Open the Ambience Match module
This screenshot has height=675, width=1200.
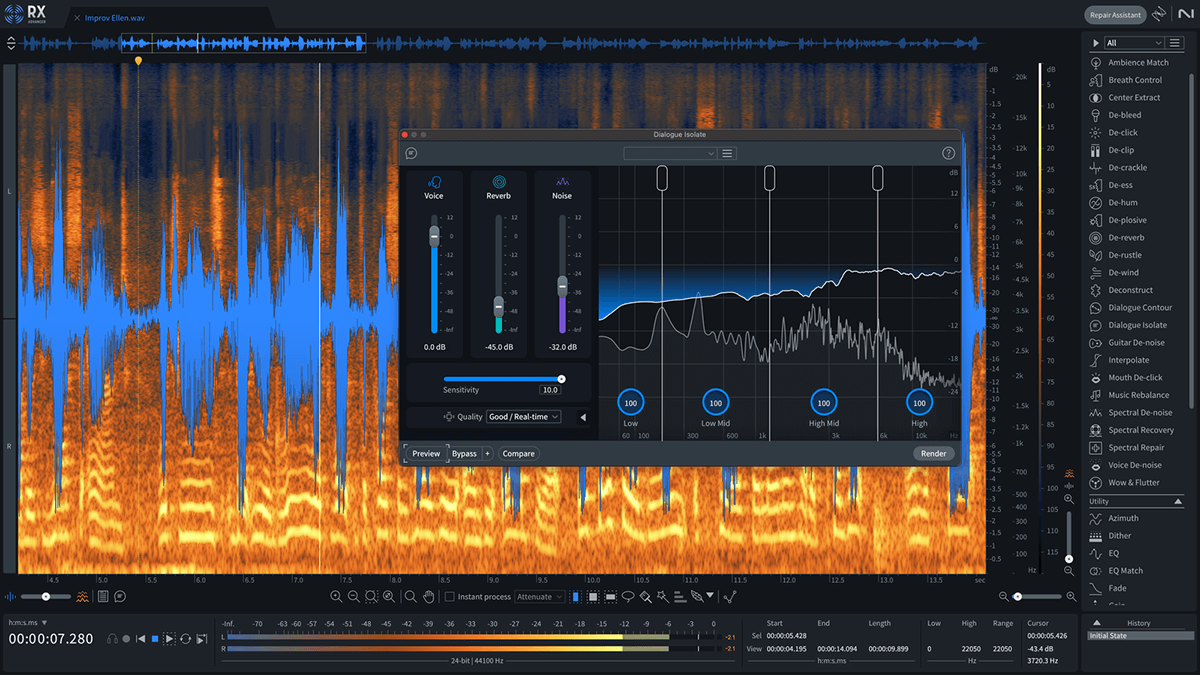coord(1129,63)
